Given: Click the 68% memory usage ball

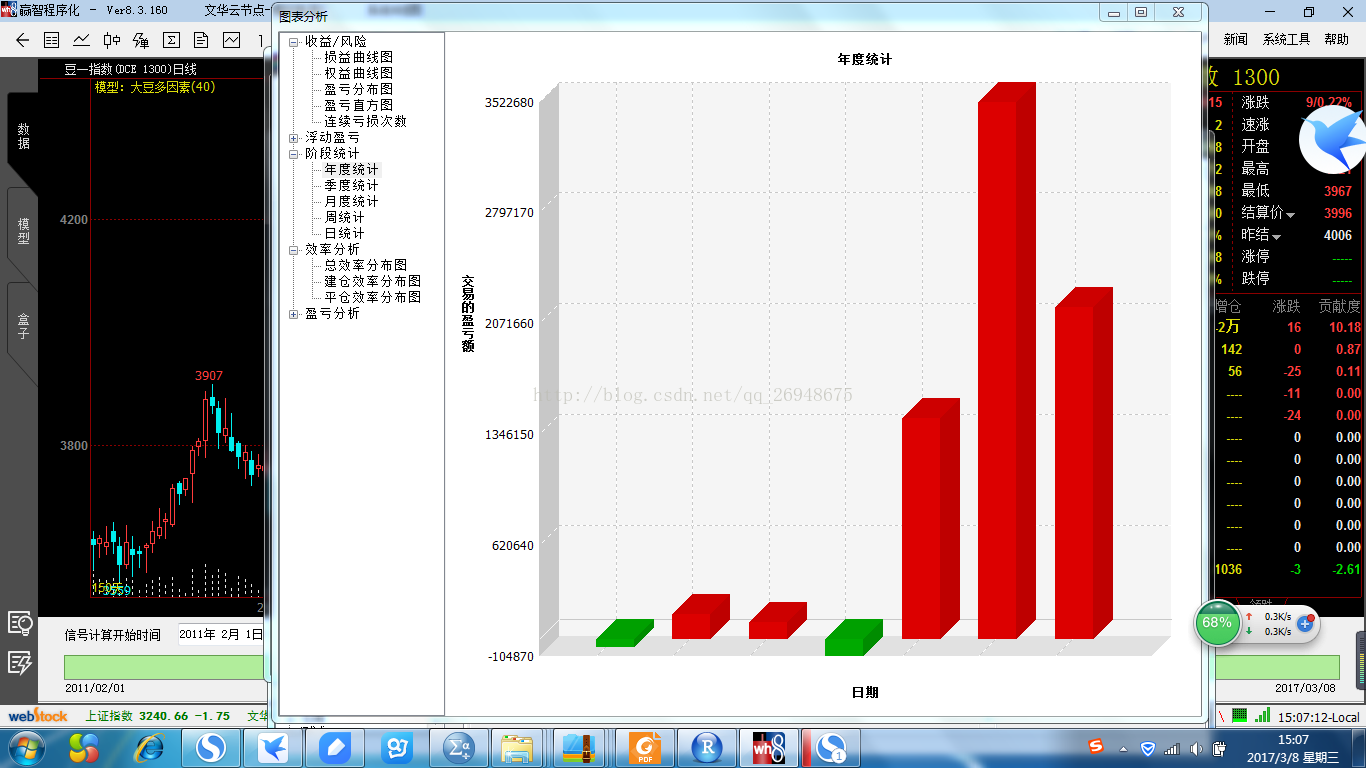Looking at the screenshot, I should [x=1218, y=622].
